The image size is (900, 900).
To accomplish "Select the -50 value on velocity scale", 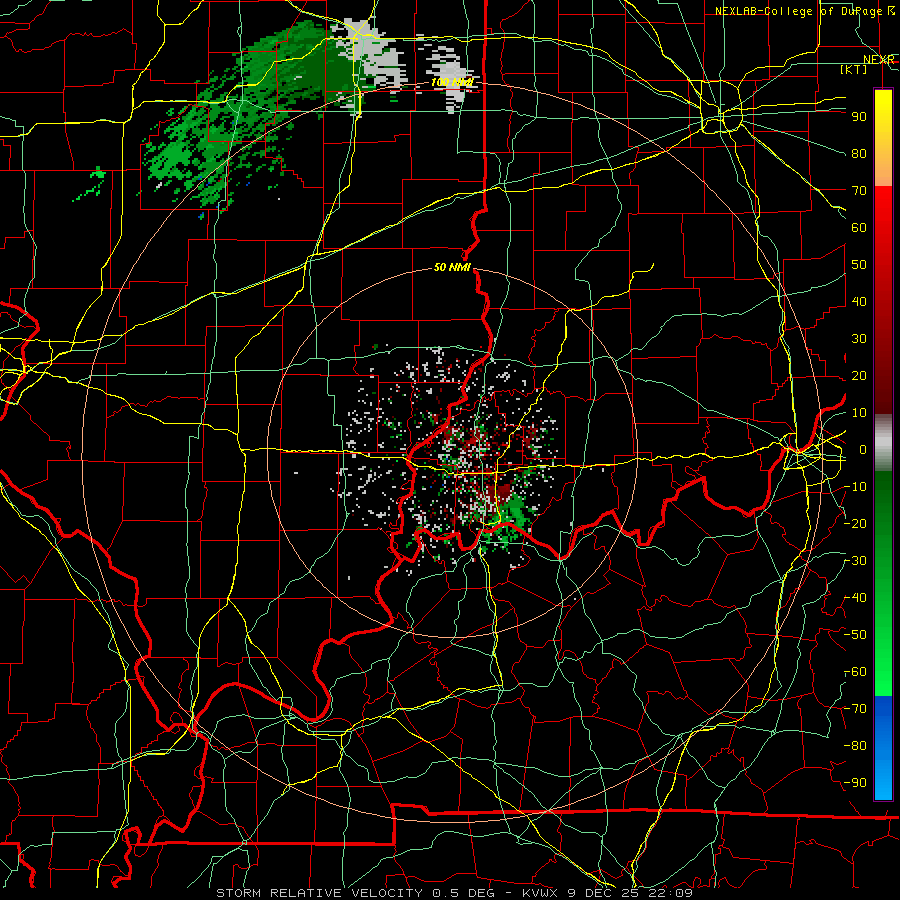I will click(855, 635).
